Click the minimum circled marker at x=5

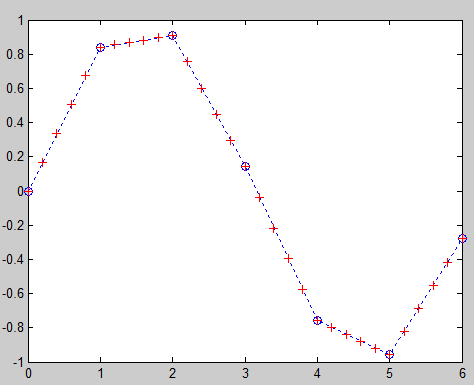click(389, 354)
